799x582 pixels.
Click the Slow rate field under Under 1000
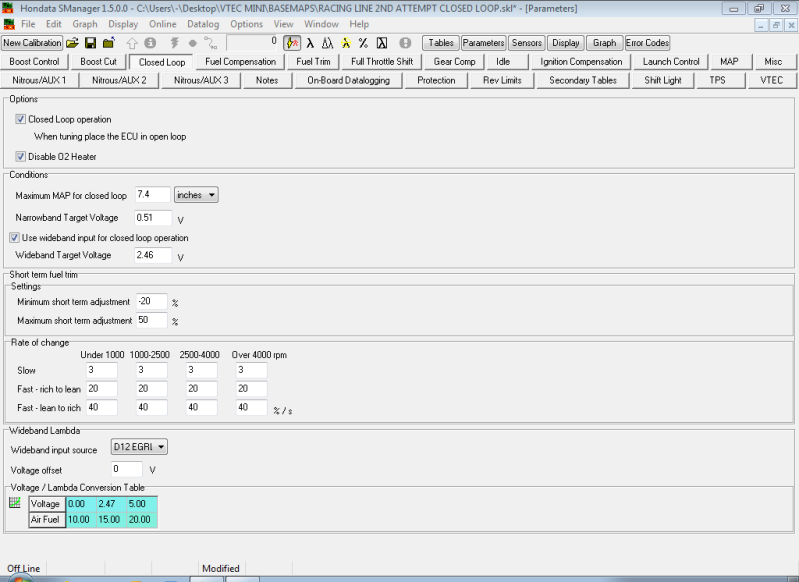pos(102,370)
